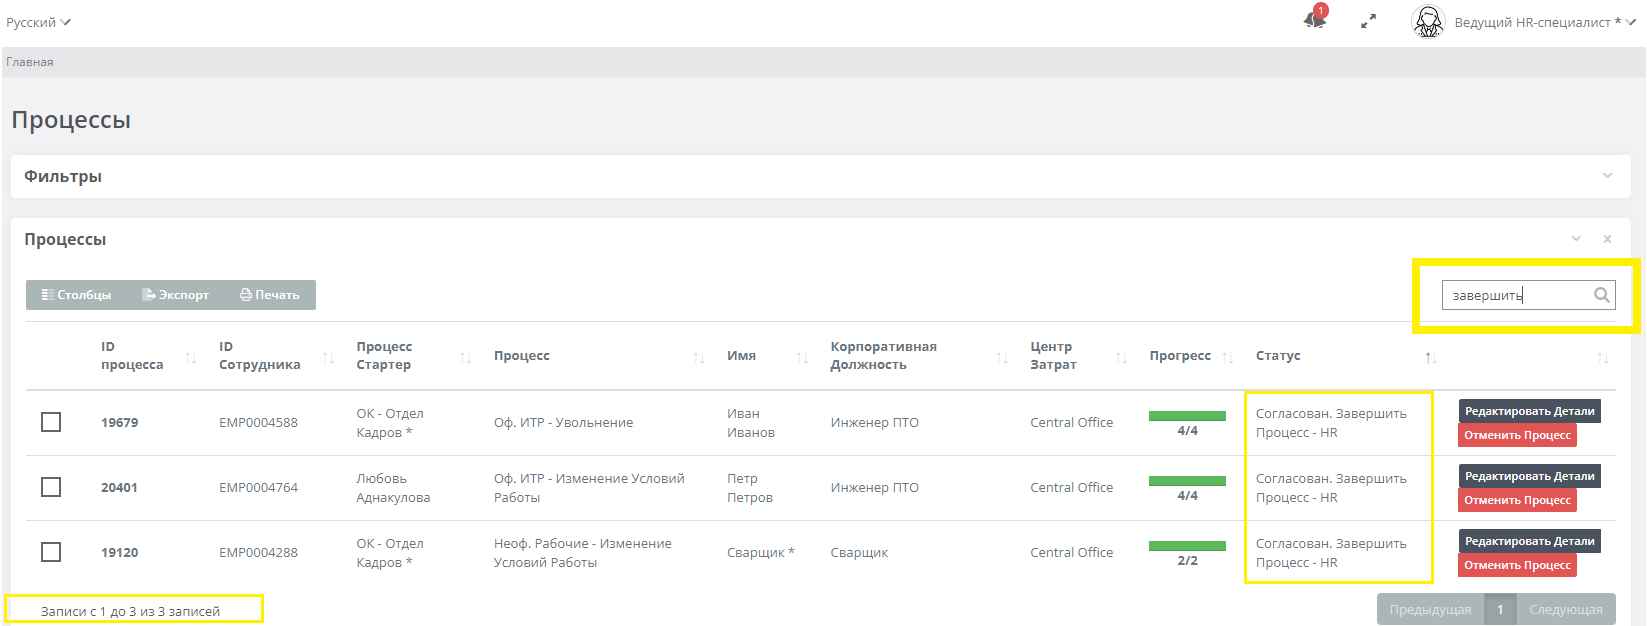The image size is (1647, 626).
Task: Collapse the Процессы panel chevron
Action: pos(1576,239)
